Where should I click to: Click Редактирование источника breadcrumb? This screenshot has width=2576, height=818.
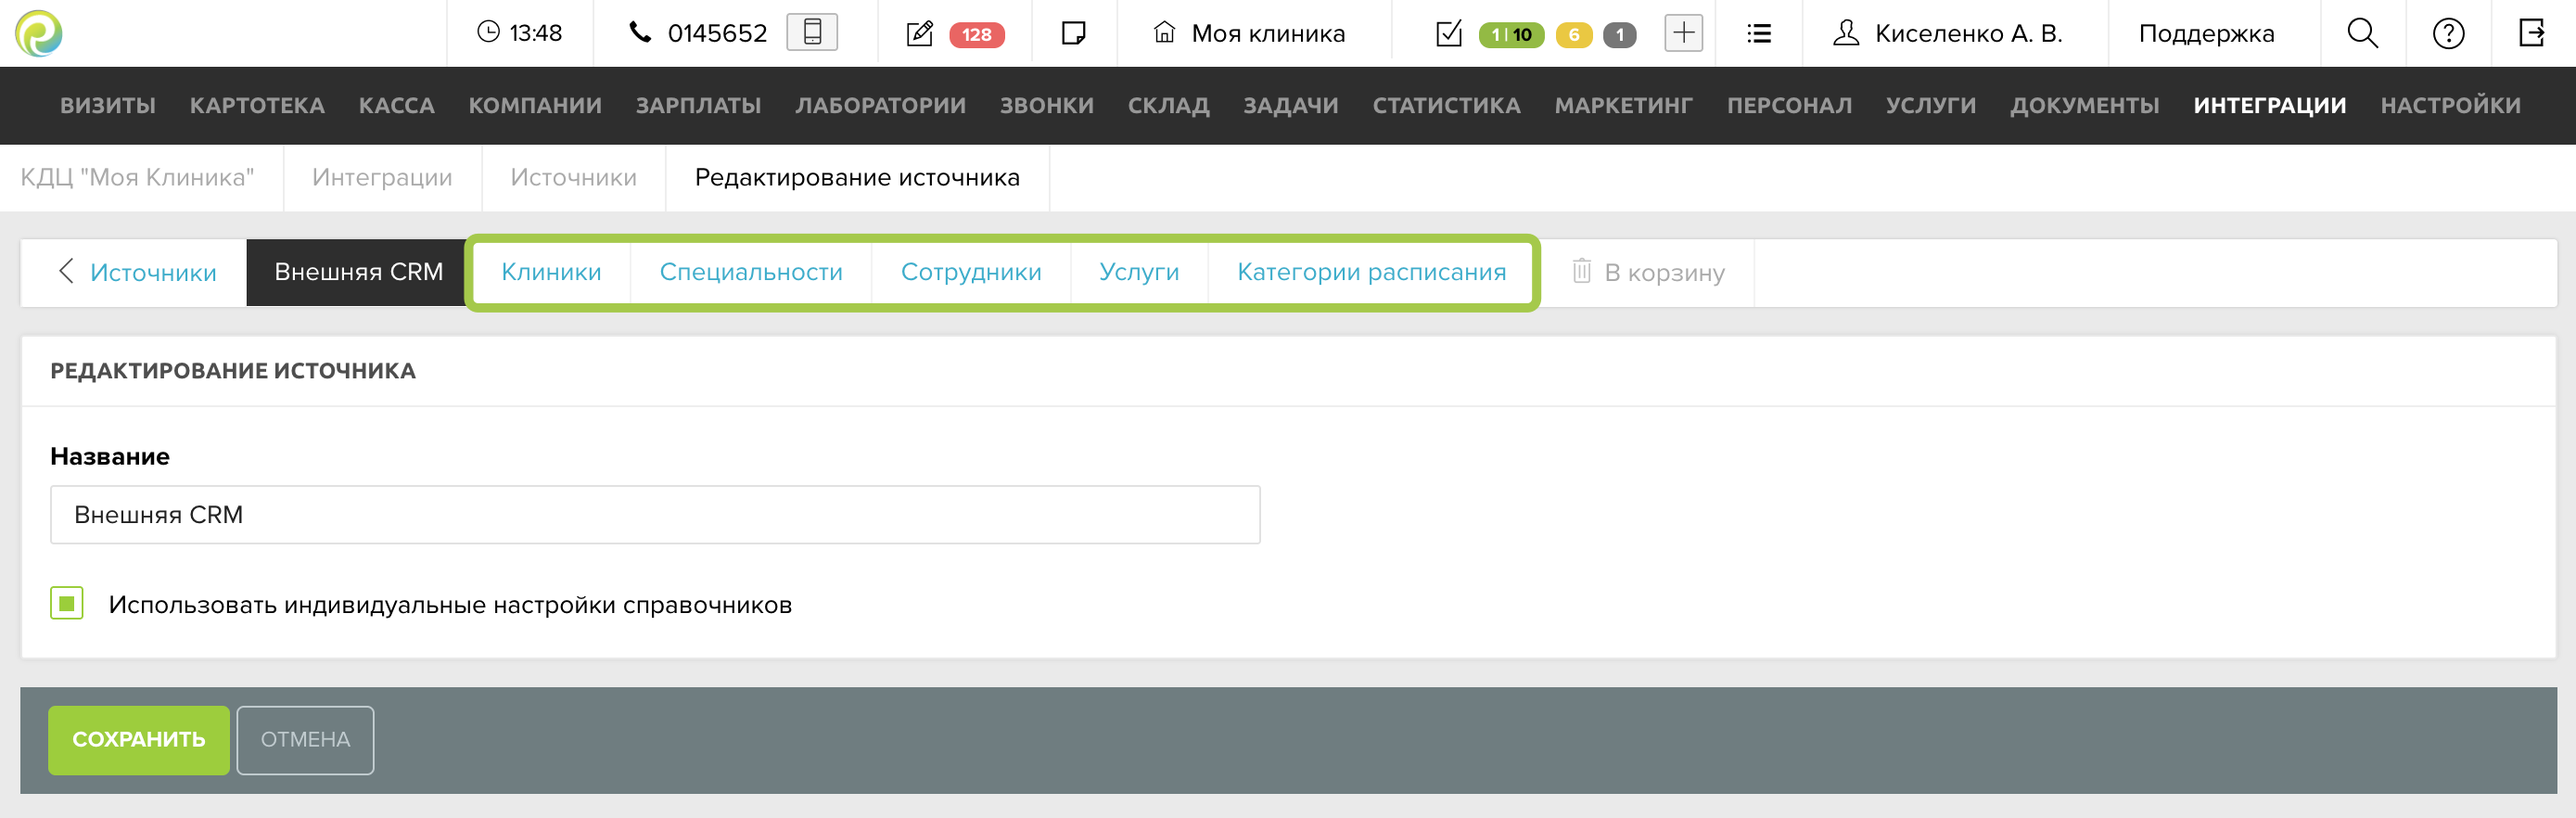[x=857, y=177]
